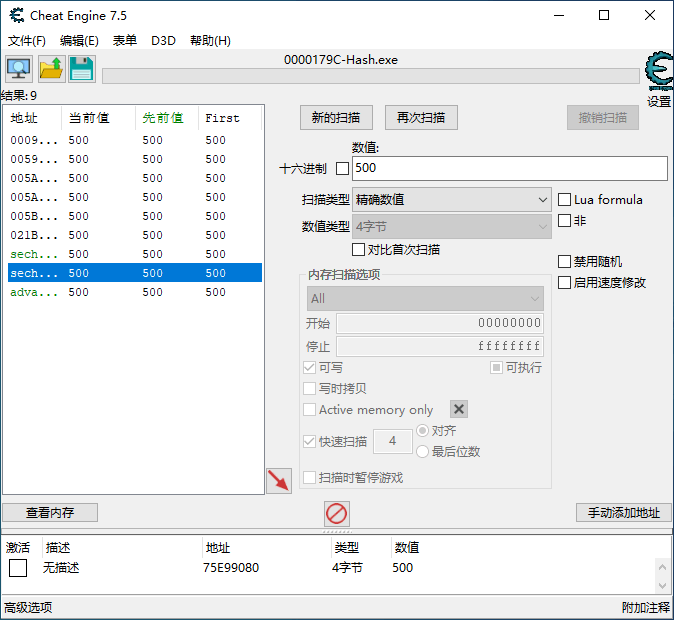Click the 4字节 type cell in address list
Screen dimensions: 674x620
347,568
